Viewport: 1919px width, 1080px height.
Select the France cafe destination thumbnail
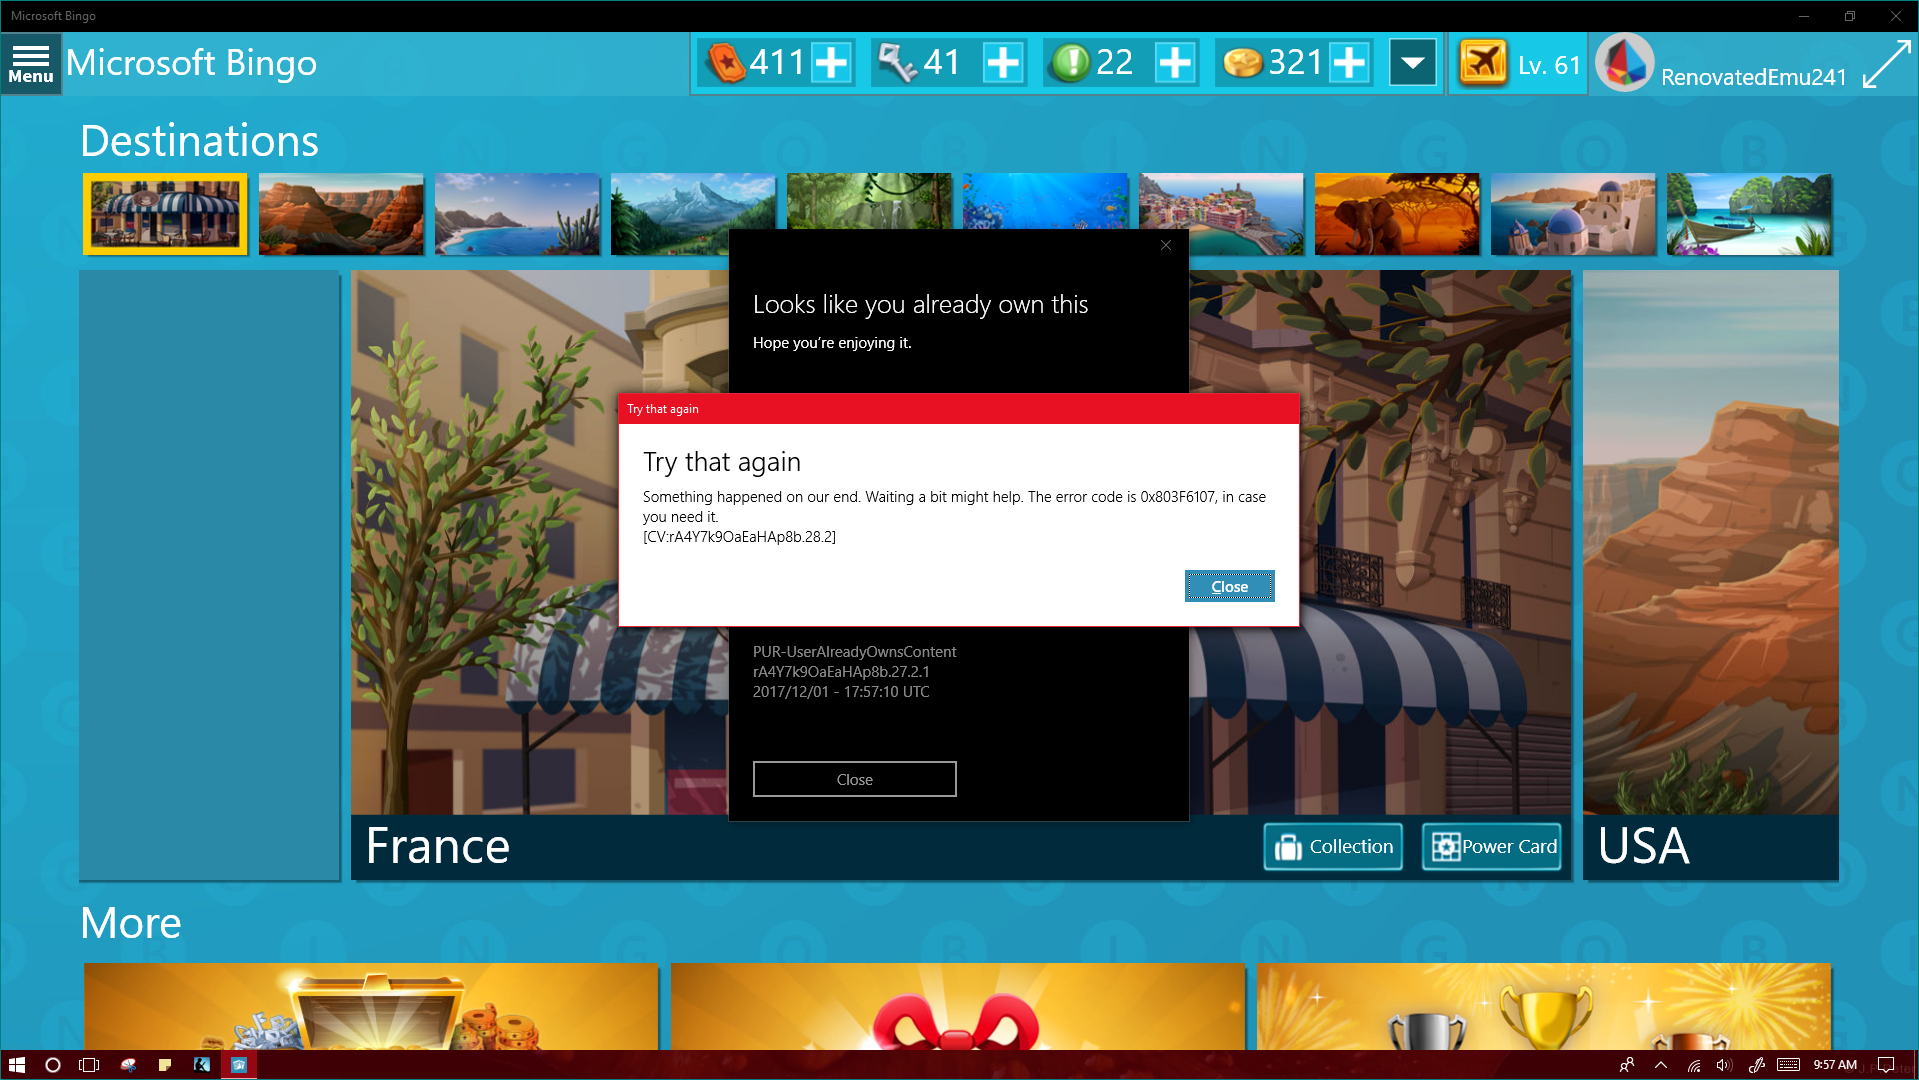pos(165,214)
